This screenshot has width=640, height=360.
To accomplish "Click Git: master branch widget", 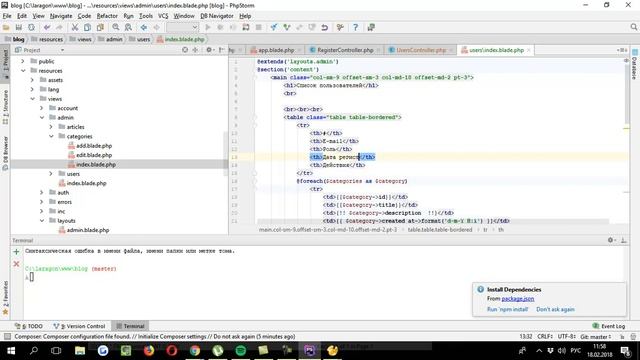I will point(596,337).
